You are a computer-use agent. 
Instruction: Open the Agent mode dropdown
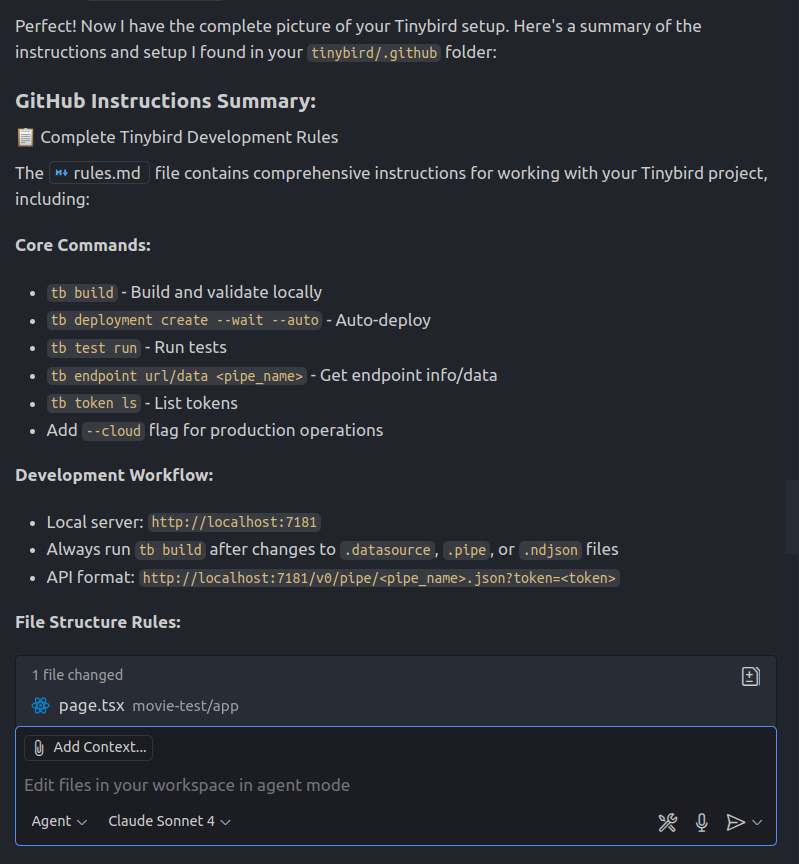point(58,821)
